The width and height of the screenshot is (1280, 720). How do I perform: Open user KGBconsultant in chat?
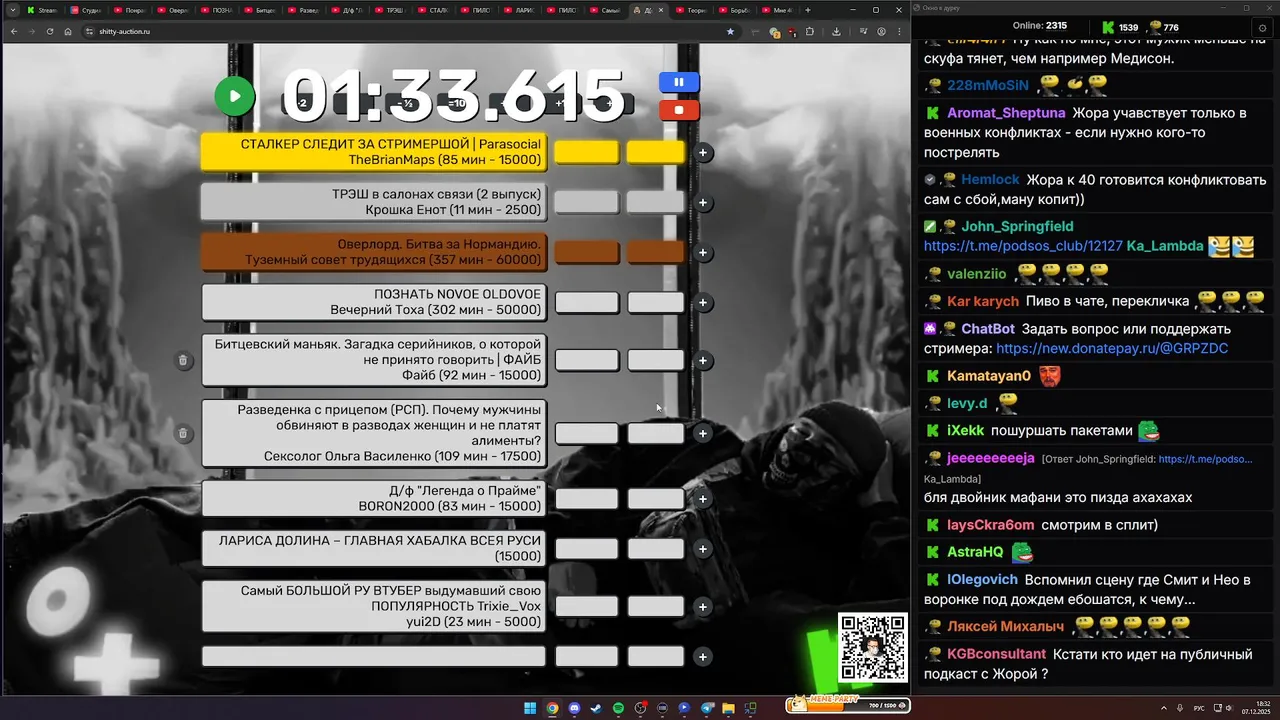996,654
